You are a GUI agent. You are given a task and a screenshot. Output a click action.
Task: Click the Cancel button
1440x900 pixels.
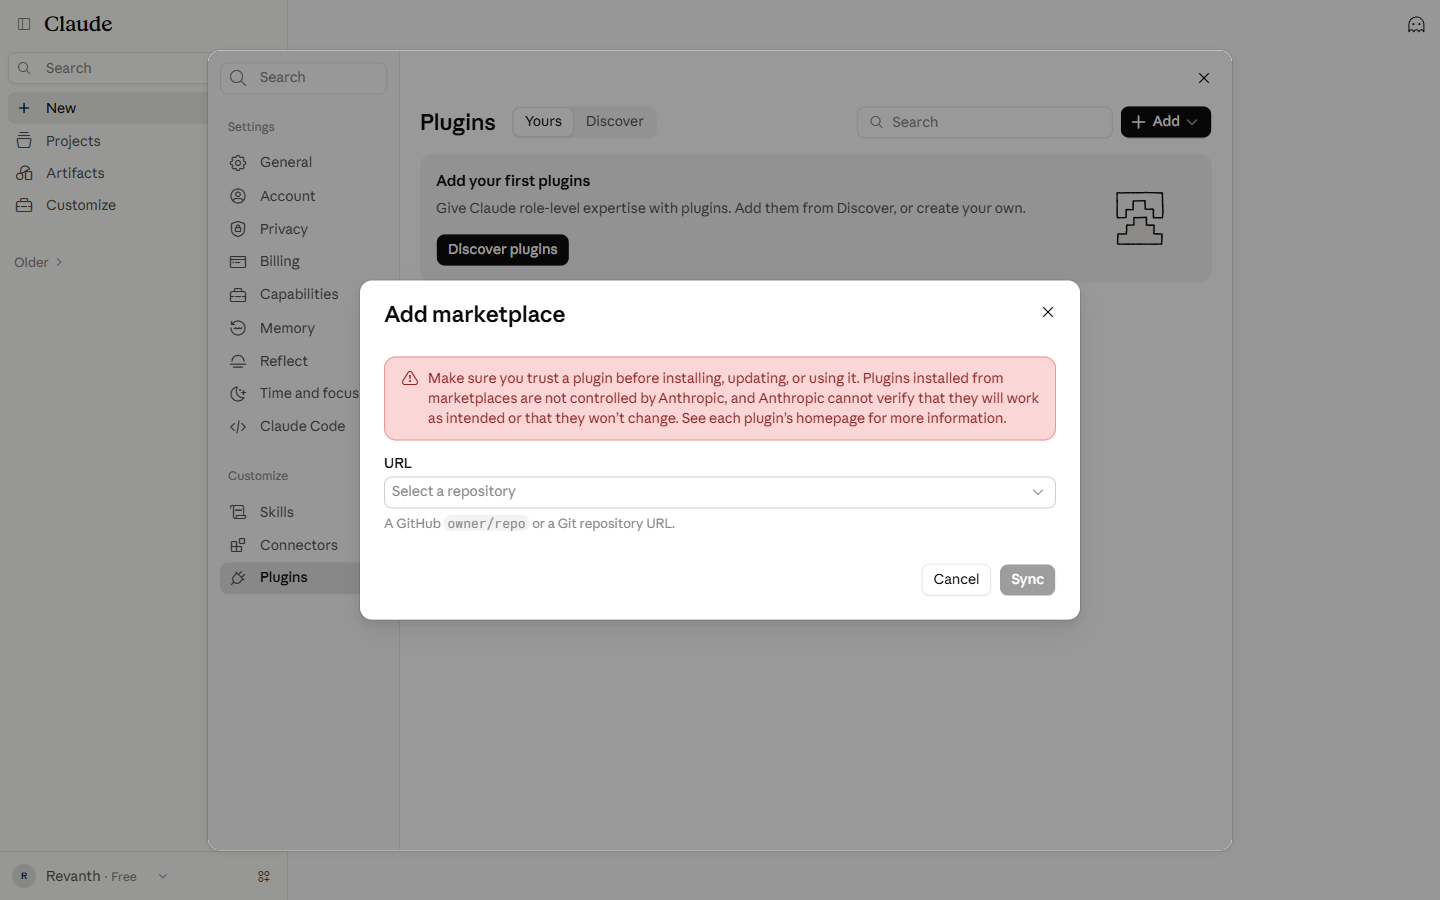(x=956, y=580)
